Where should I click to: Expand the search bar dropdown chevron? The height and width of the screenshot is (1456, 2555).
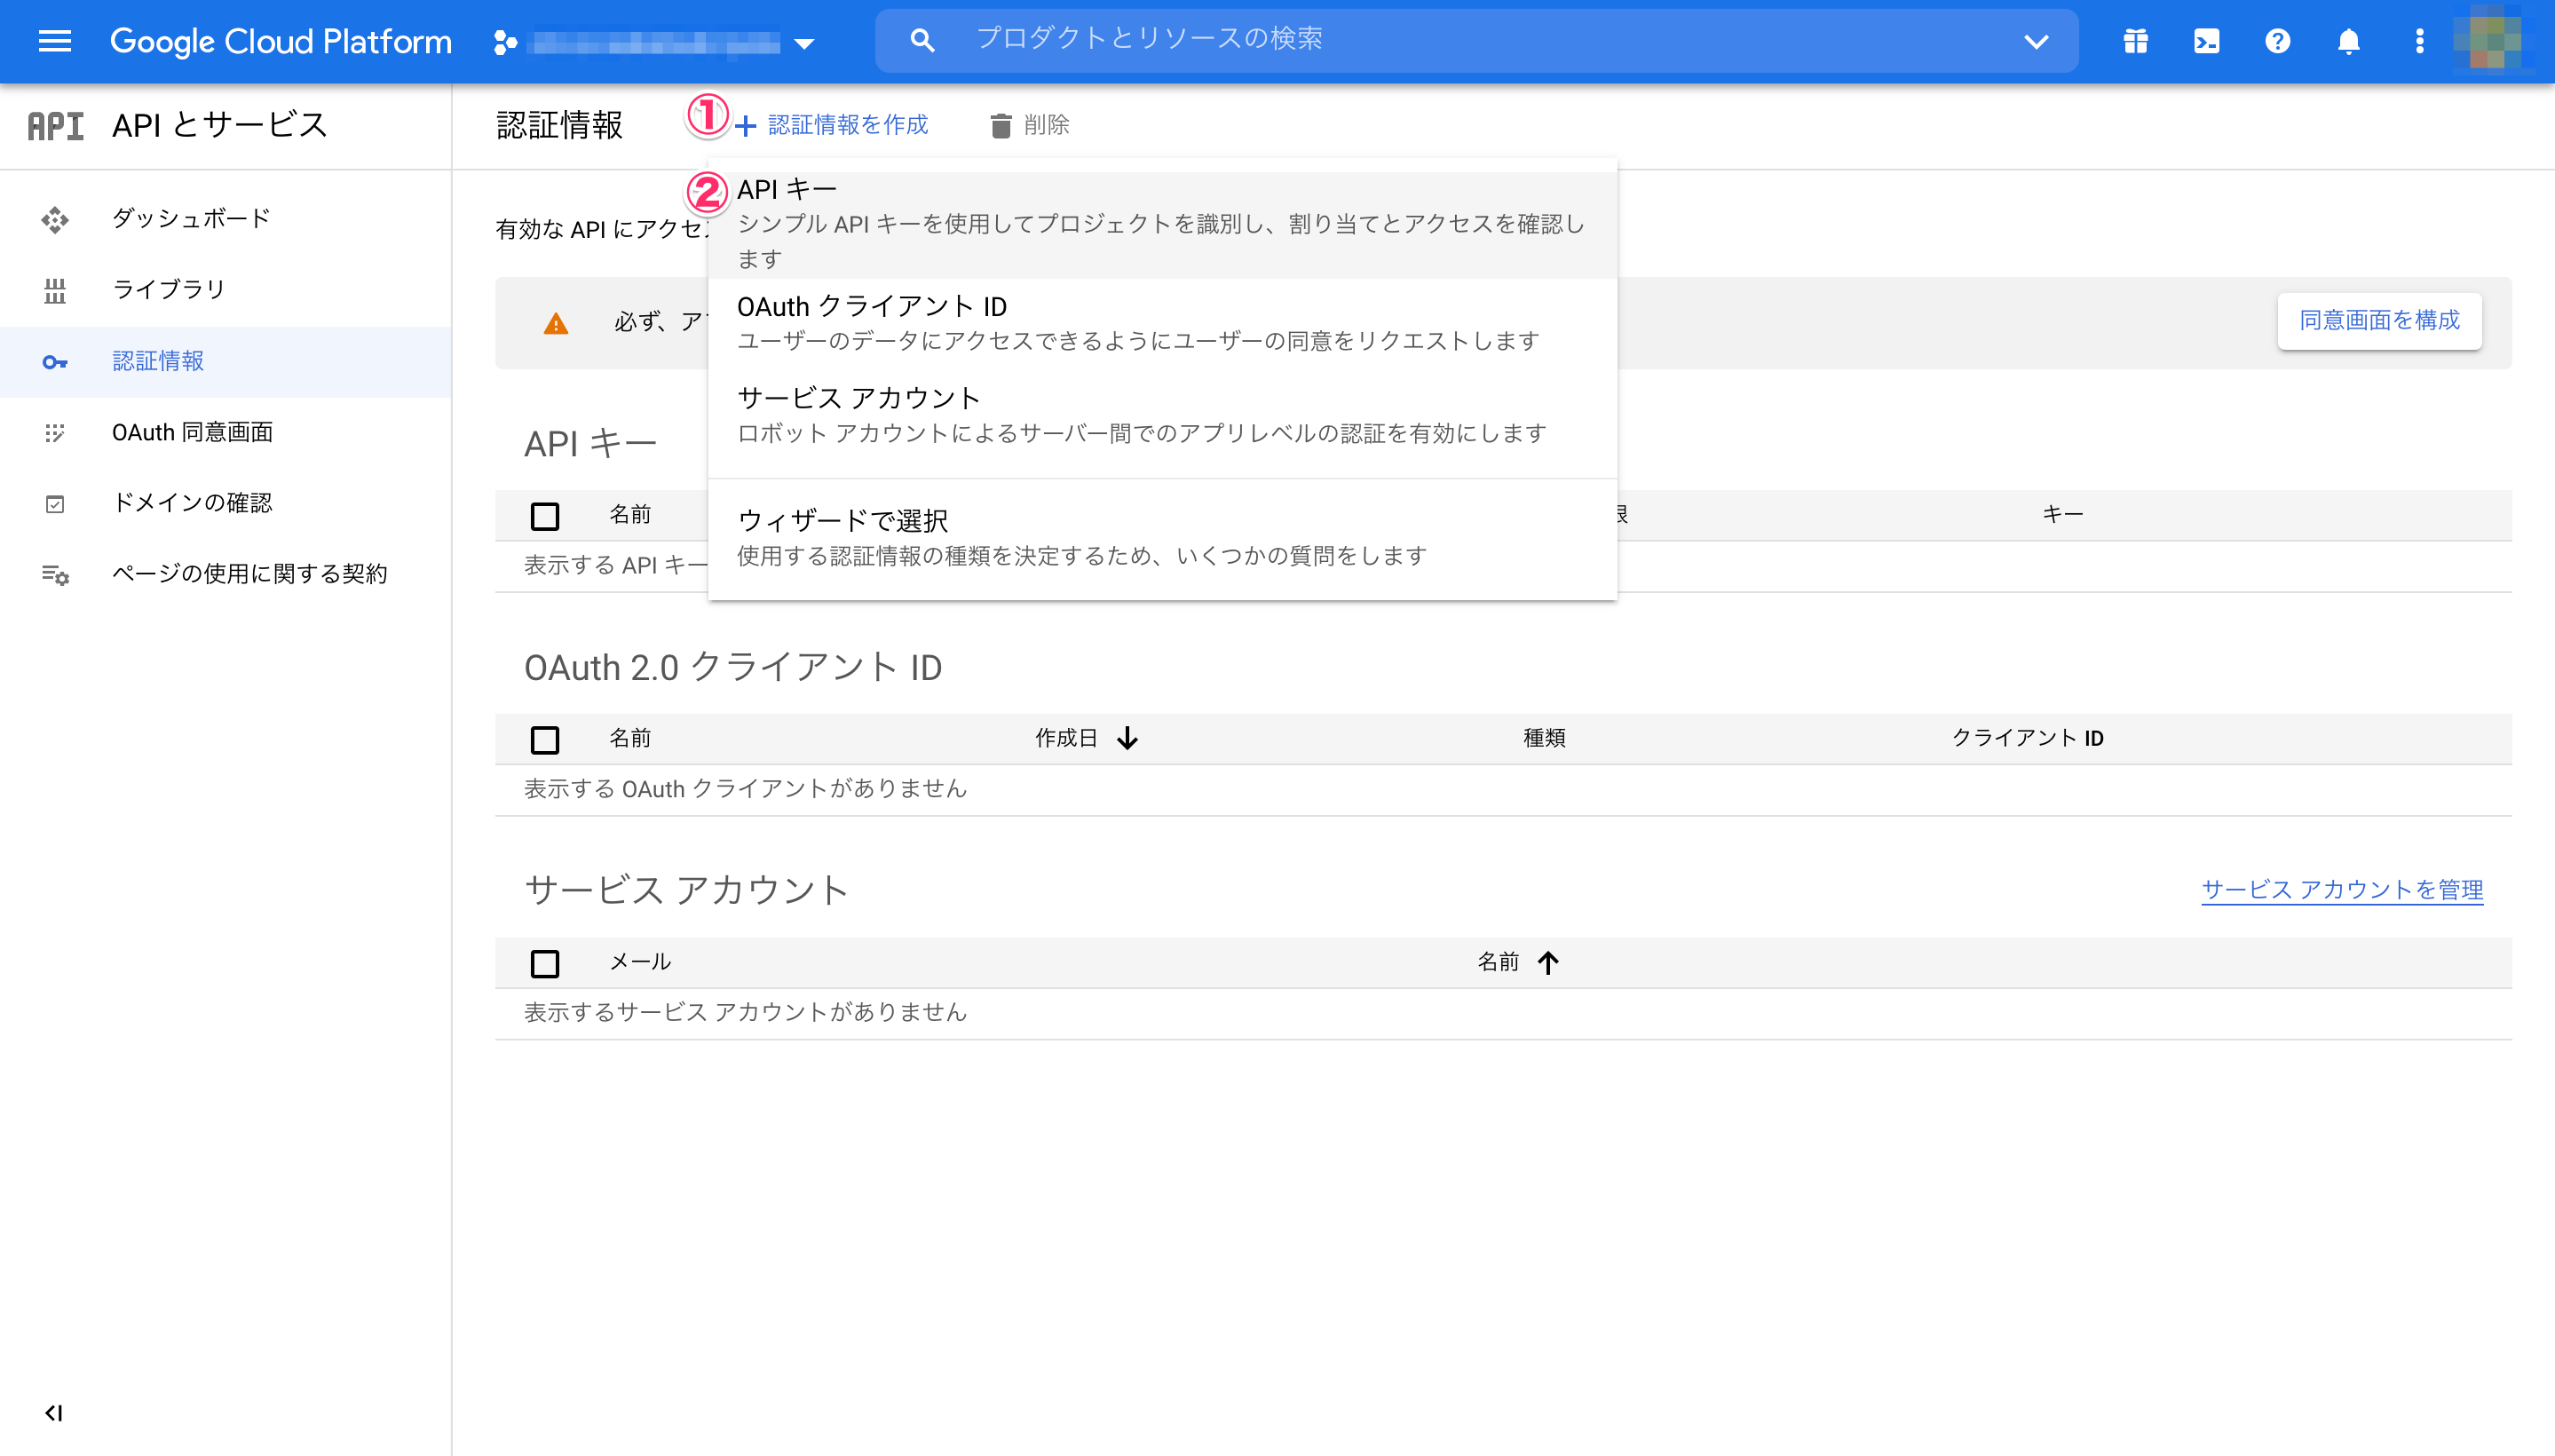[x=2036, y=41]
